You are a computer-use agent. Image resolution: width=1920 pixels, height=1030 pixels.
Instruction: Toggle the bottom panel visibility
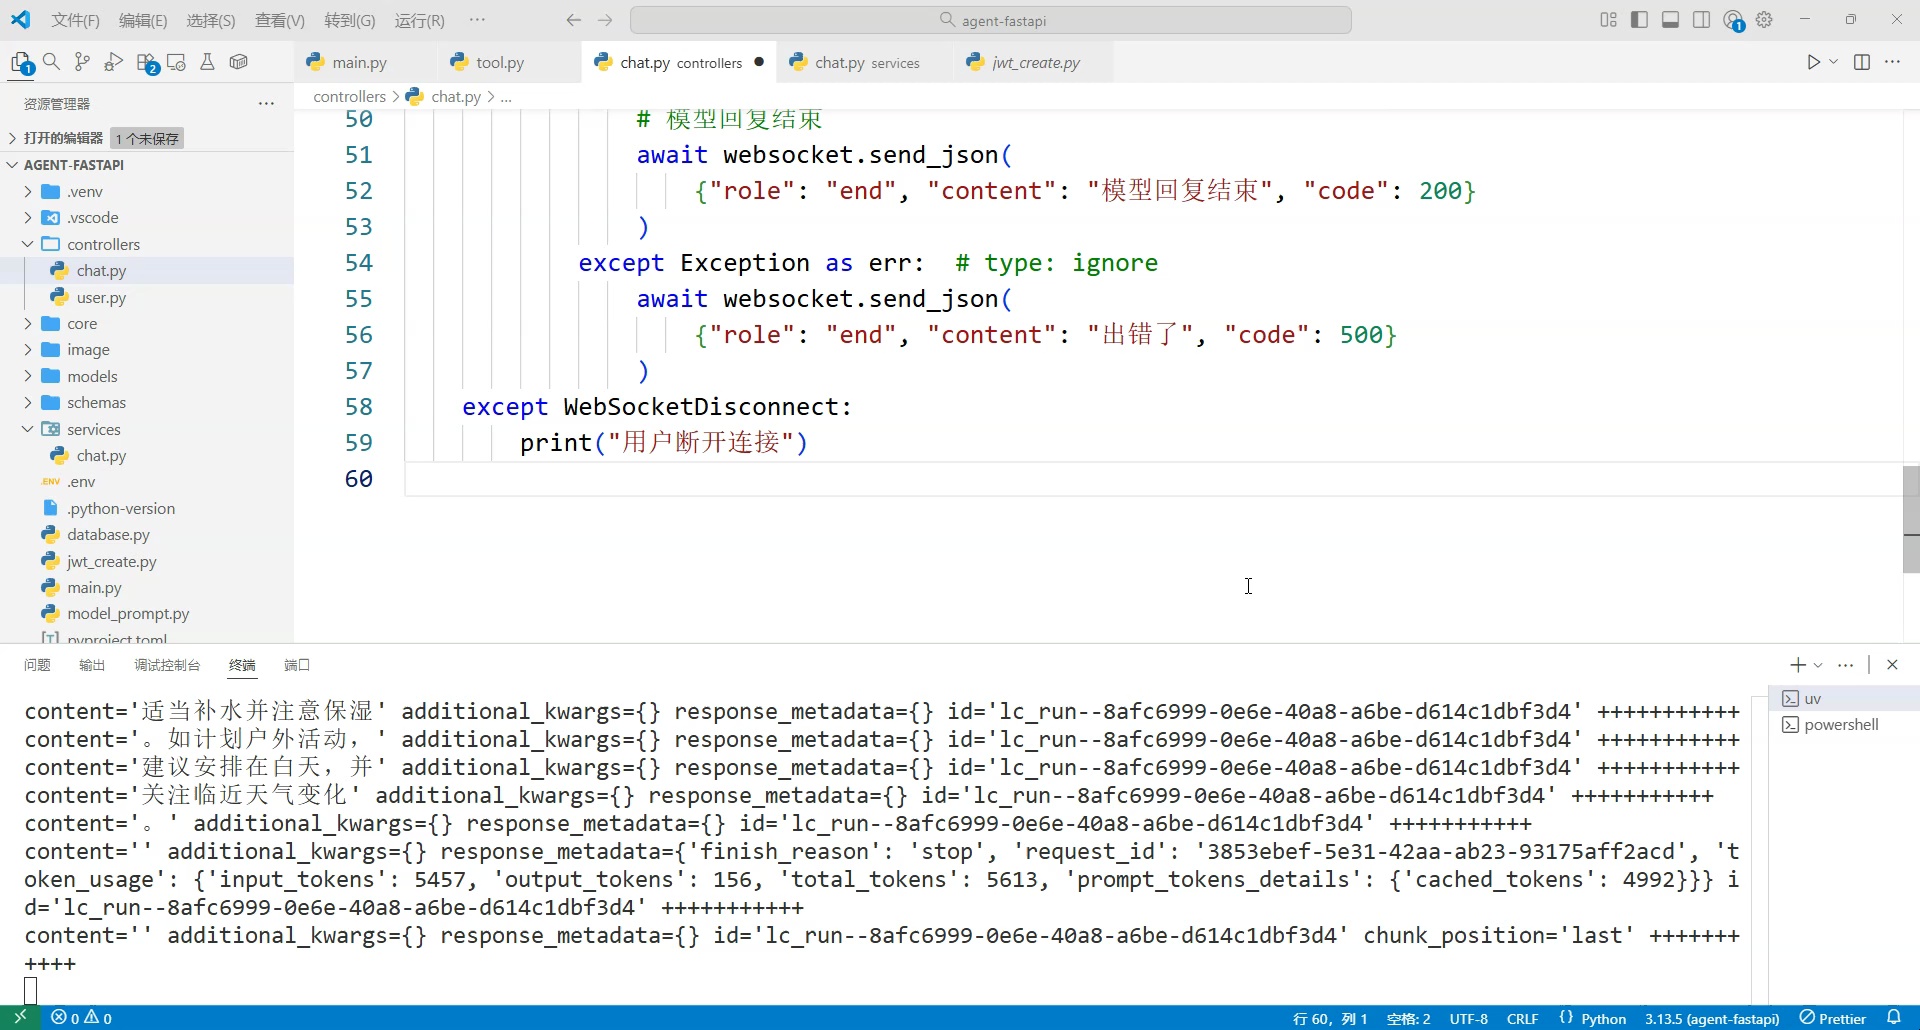point(1670,20)
